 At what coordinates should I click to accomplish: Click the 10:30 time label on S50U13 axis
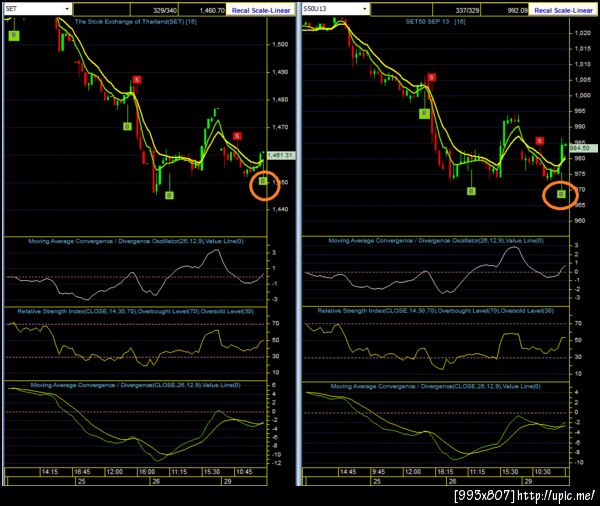(542, 472)
